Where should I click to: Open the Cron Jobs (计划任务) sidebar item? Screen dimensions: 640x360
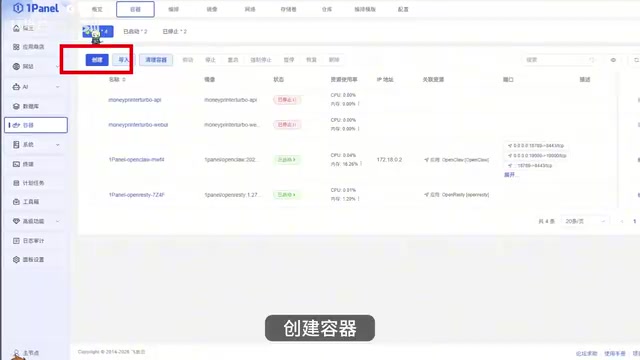pos(36,183)
